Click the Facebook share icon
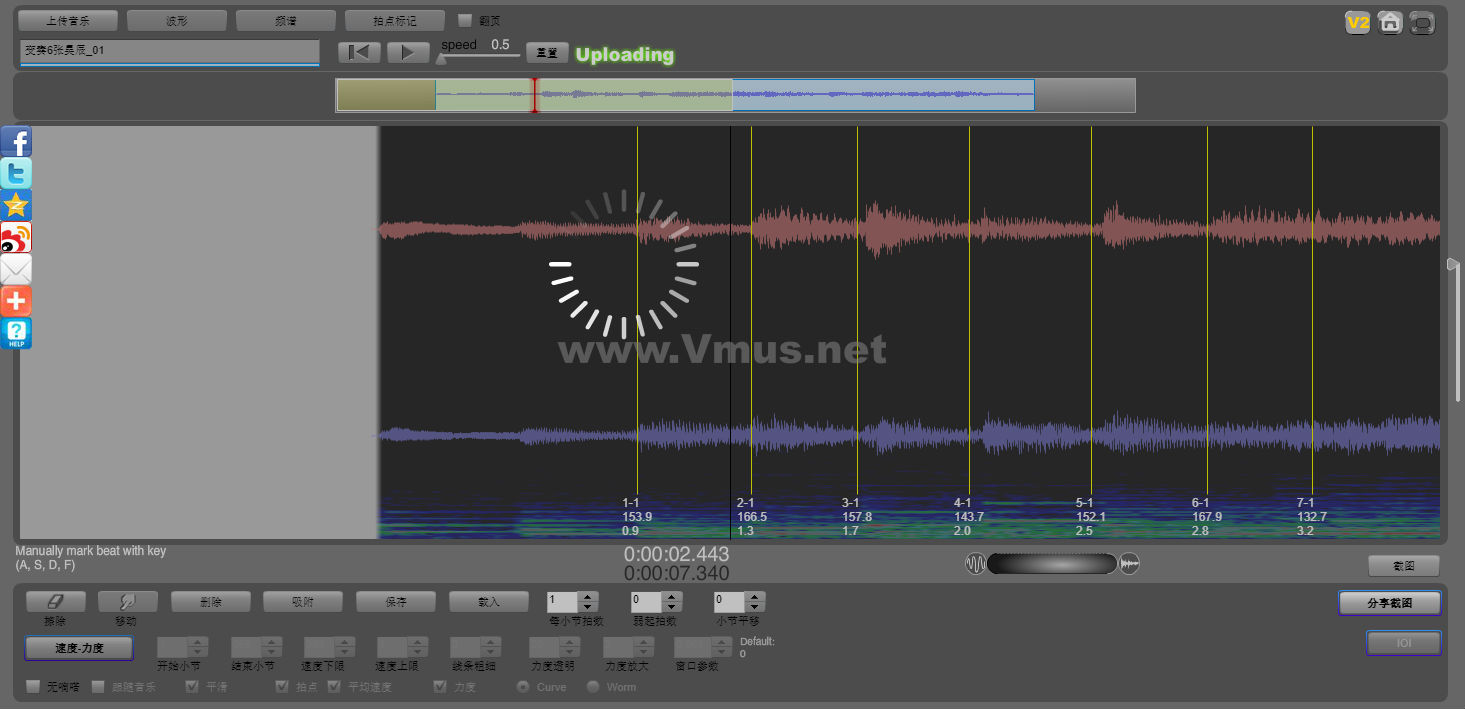 16,142
